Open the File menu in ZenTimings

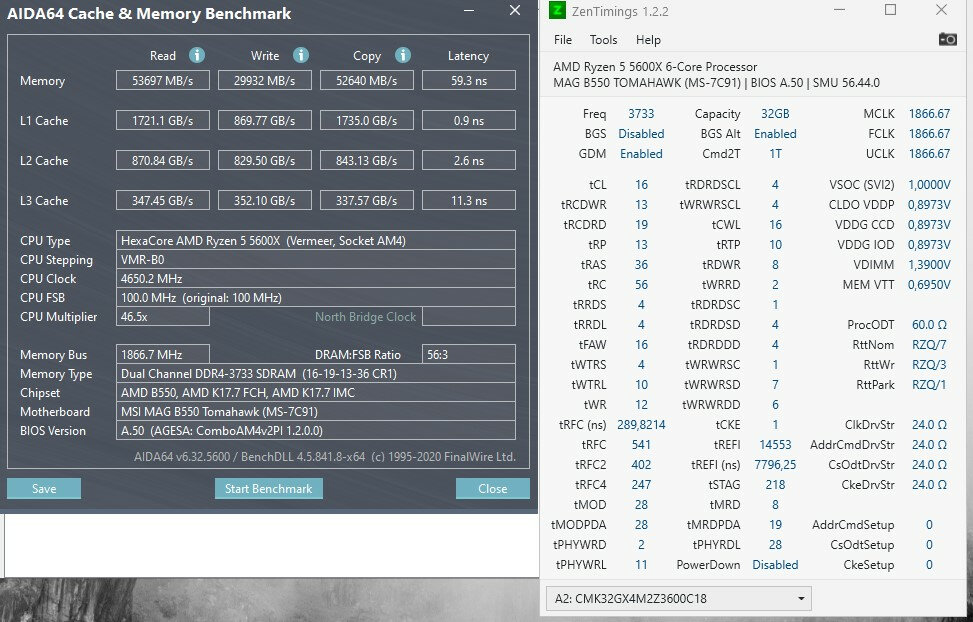pyautogui.click(x=563, y=40)
